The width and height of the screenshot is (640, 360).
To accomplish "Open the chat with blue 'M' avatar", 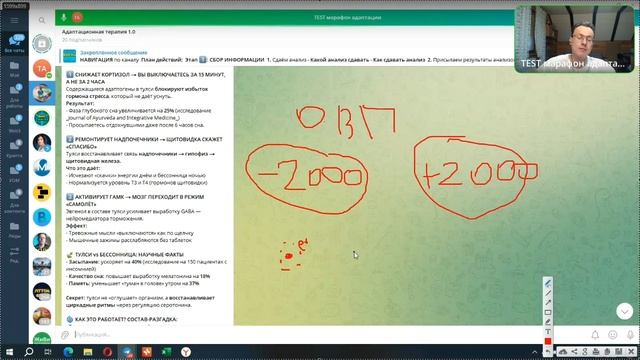I will (x=42, y=167).
